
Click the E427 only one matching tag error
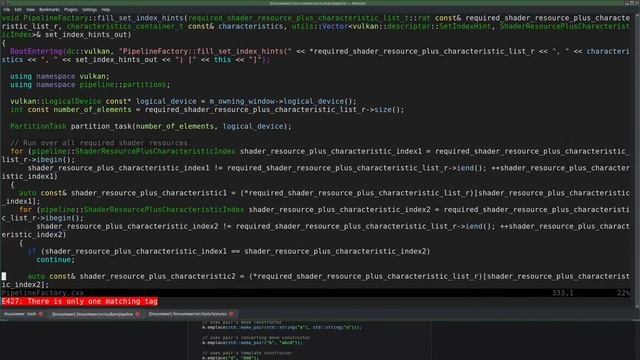tap(80, 301)
